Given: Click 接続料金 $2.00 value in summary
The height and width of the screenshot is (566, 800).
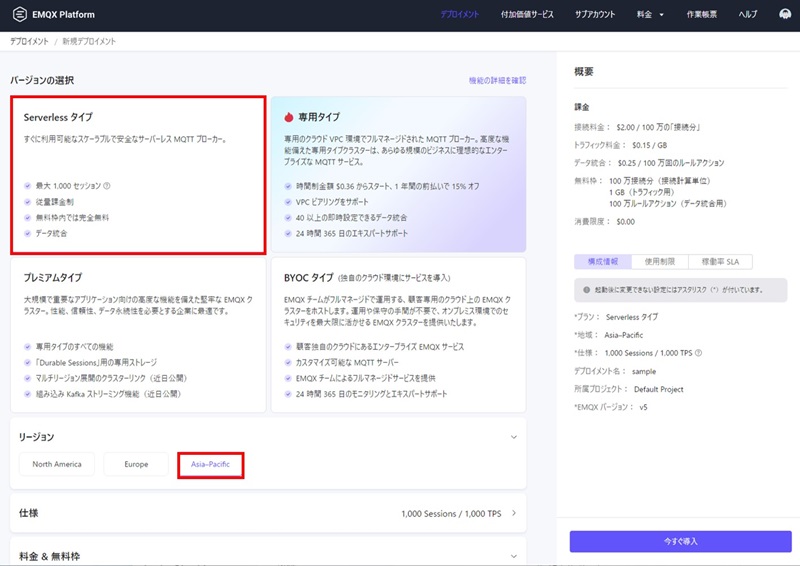Looking at the screenshot, I should pyautogui.click(x=658, y=127).
